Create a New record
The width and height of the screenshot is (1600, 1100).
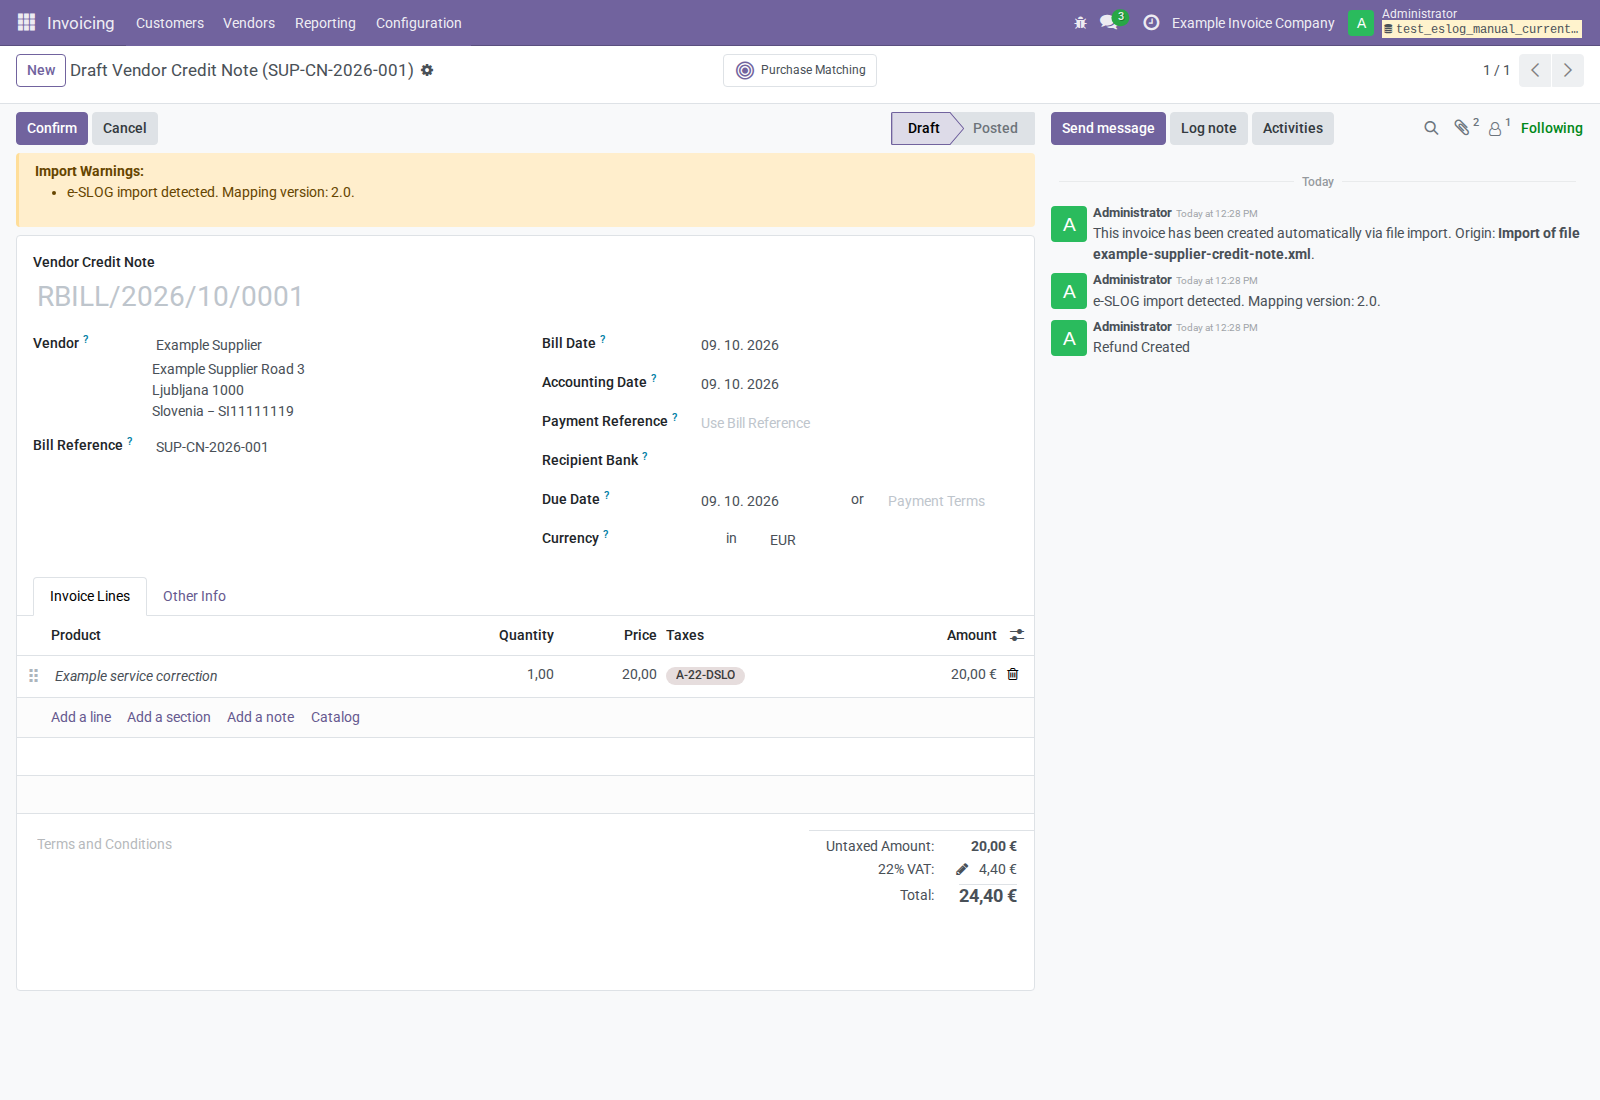41,70
